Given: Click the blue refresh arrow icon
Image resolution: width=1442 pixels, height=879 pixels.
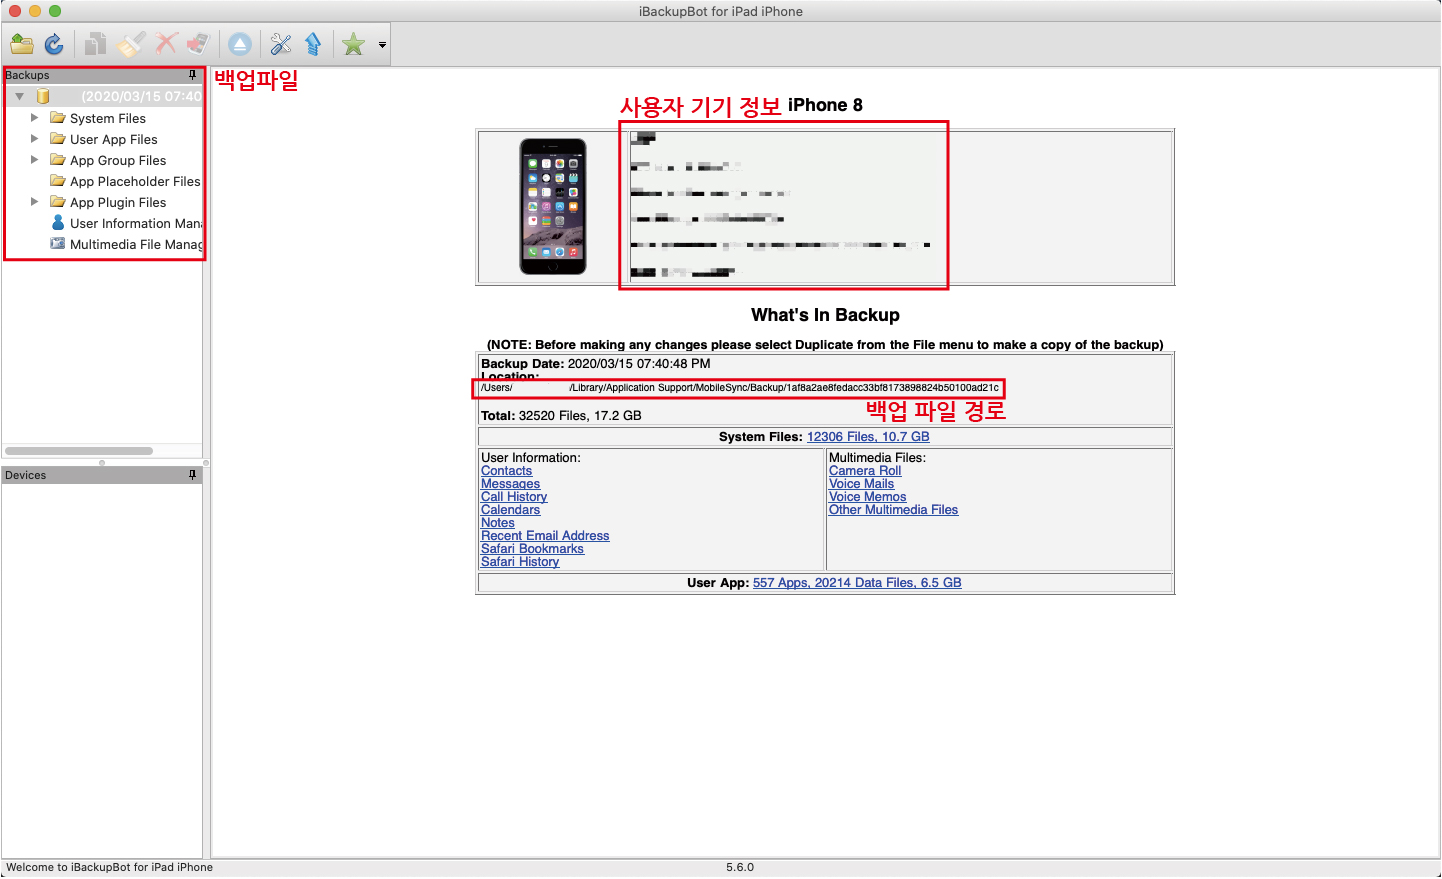Looking at the screenshot, I should click(54, 44).
